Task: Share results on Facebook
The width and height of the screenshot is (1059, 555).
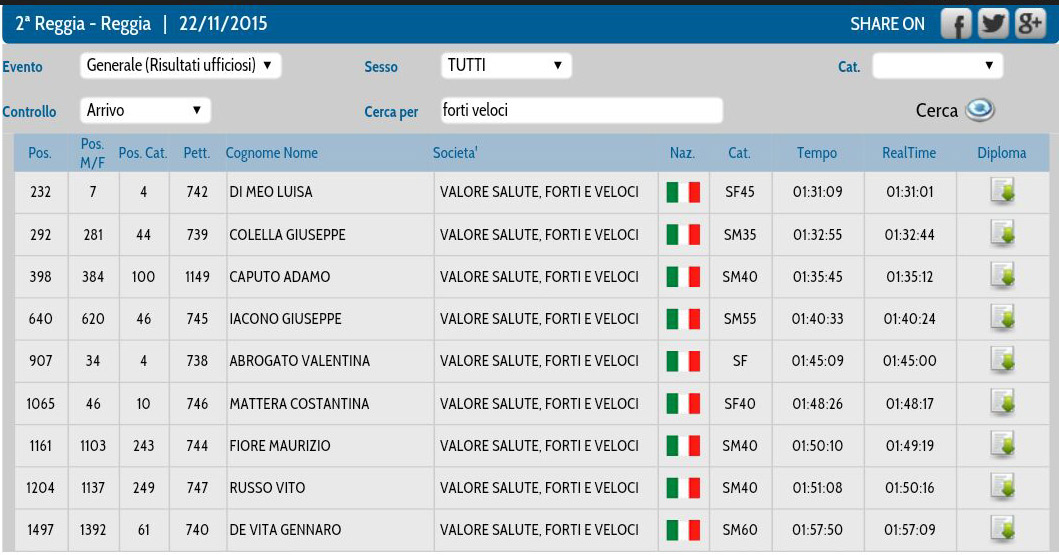Action: click(956, 24)
